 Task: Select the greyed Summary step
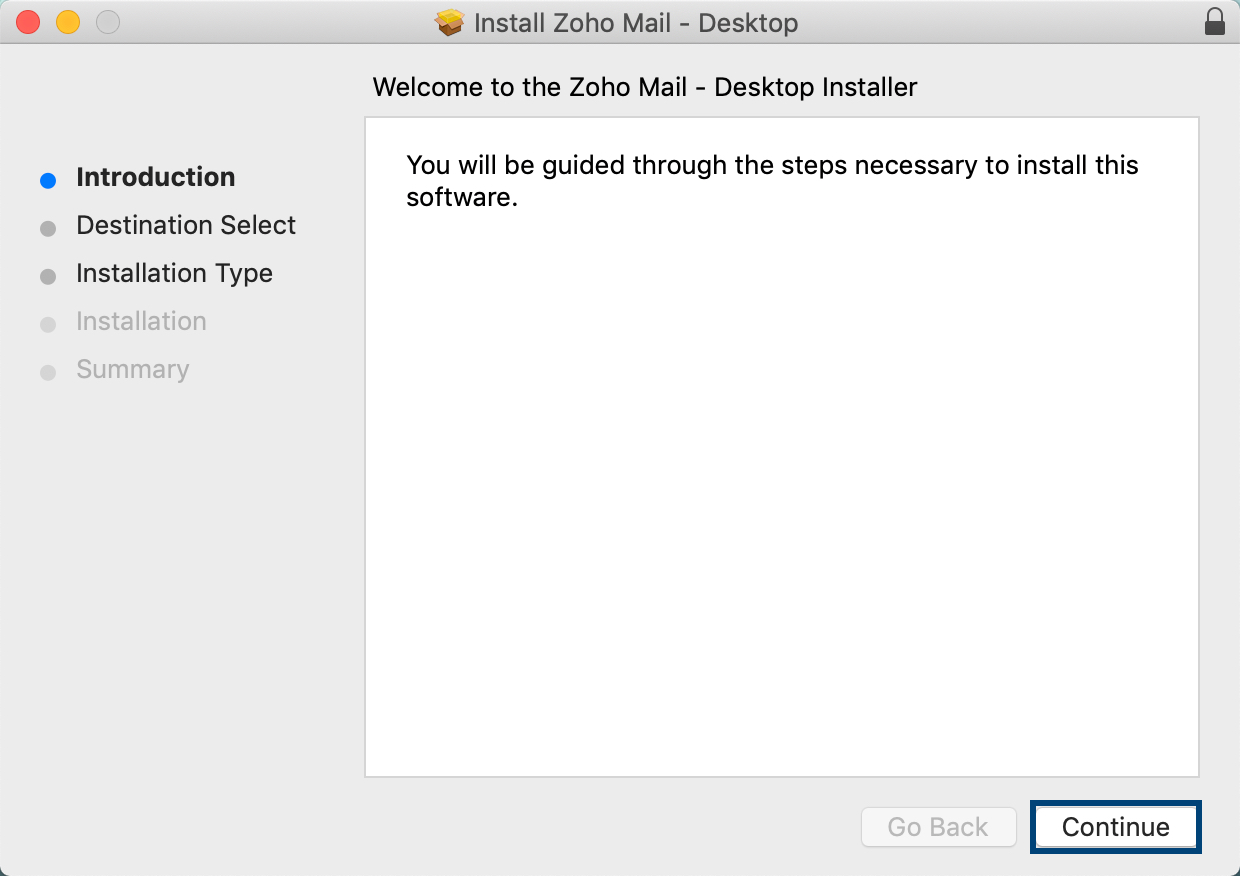[x=132, y=369]
